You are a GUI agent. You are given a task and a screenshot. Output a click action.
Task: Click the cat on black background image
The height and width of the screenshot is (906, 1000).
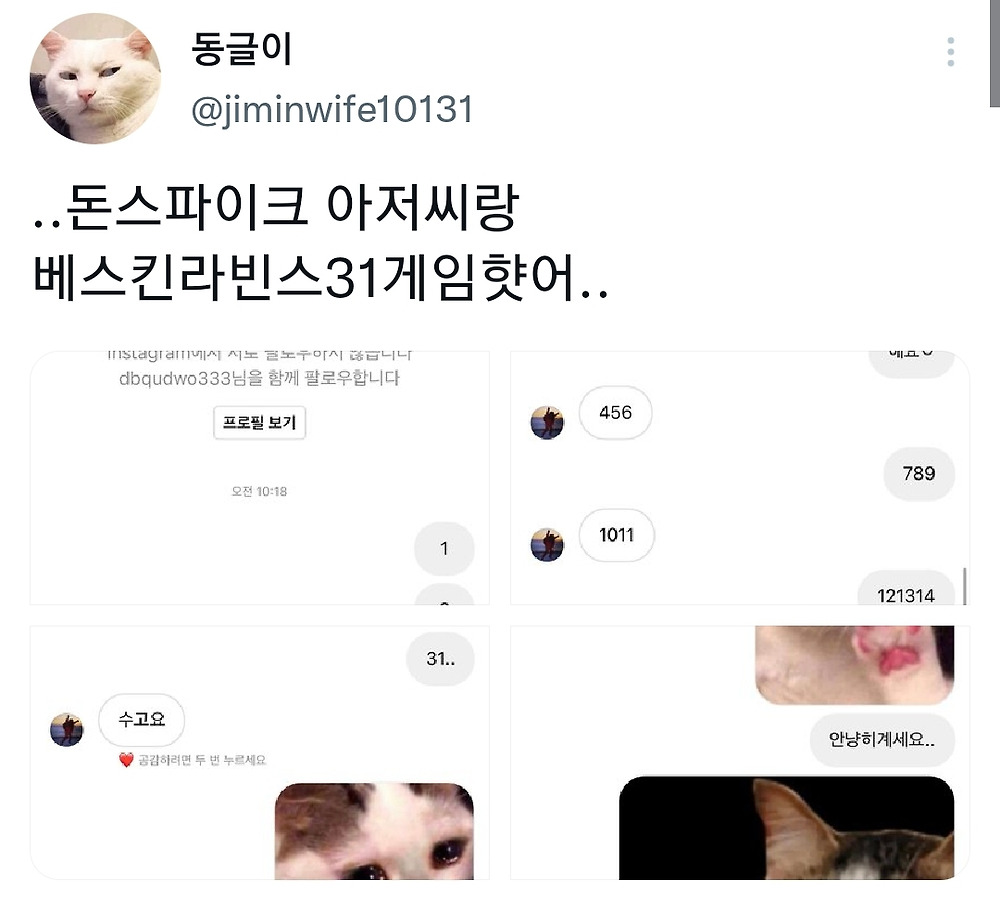coord(786,828)
